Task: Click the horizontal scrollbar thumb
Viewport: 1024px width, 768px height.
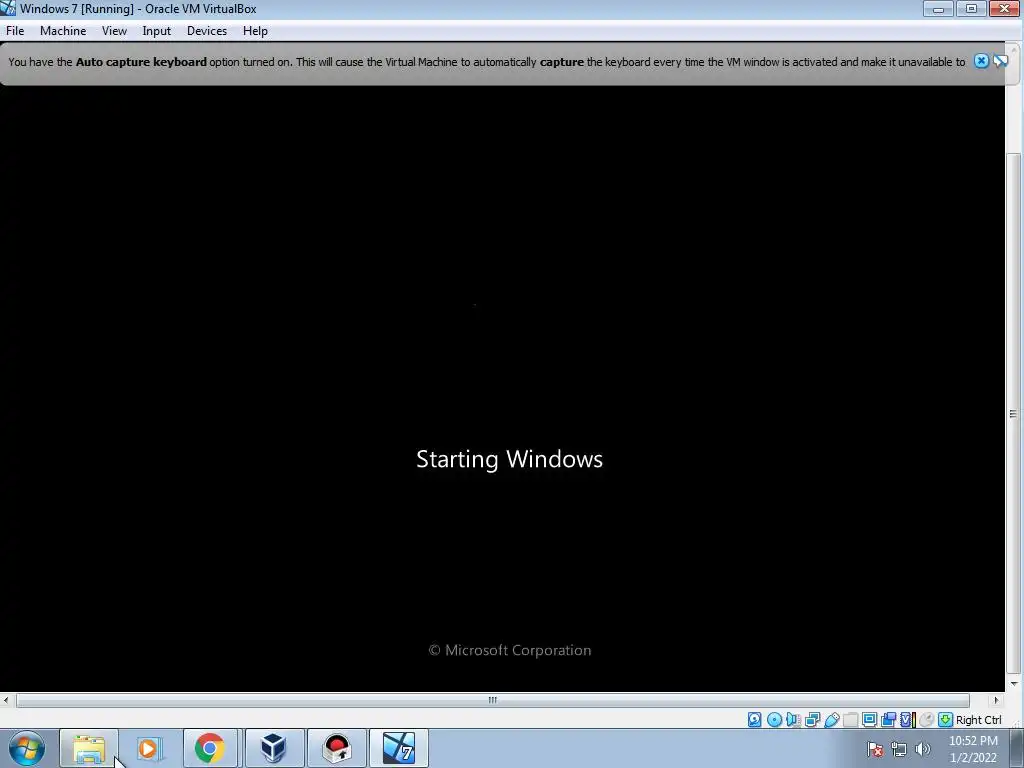Action: [492, 700]
